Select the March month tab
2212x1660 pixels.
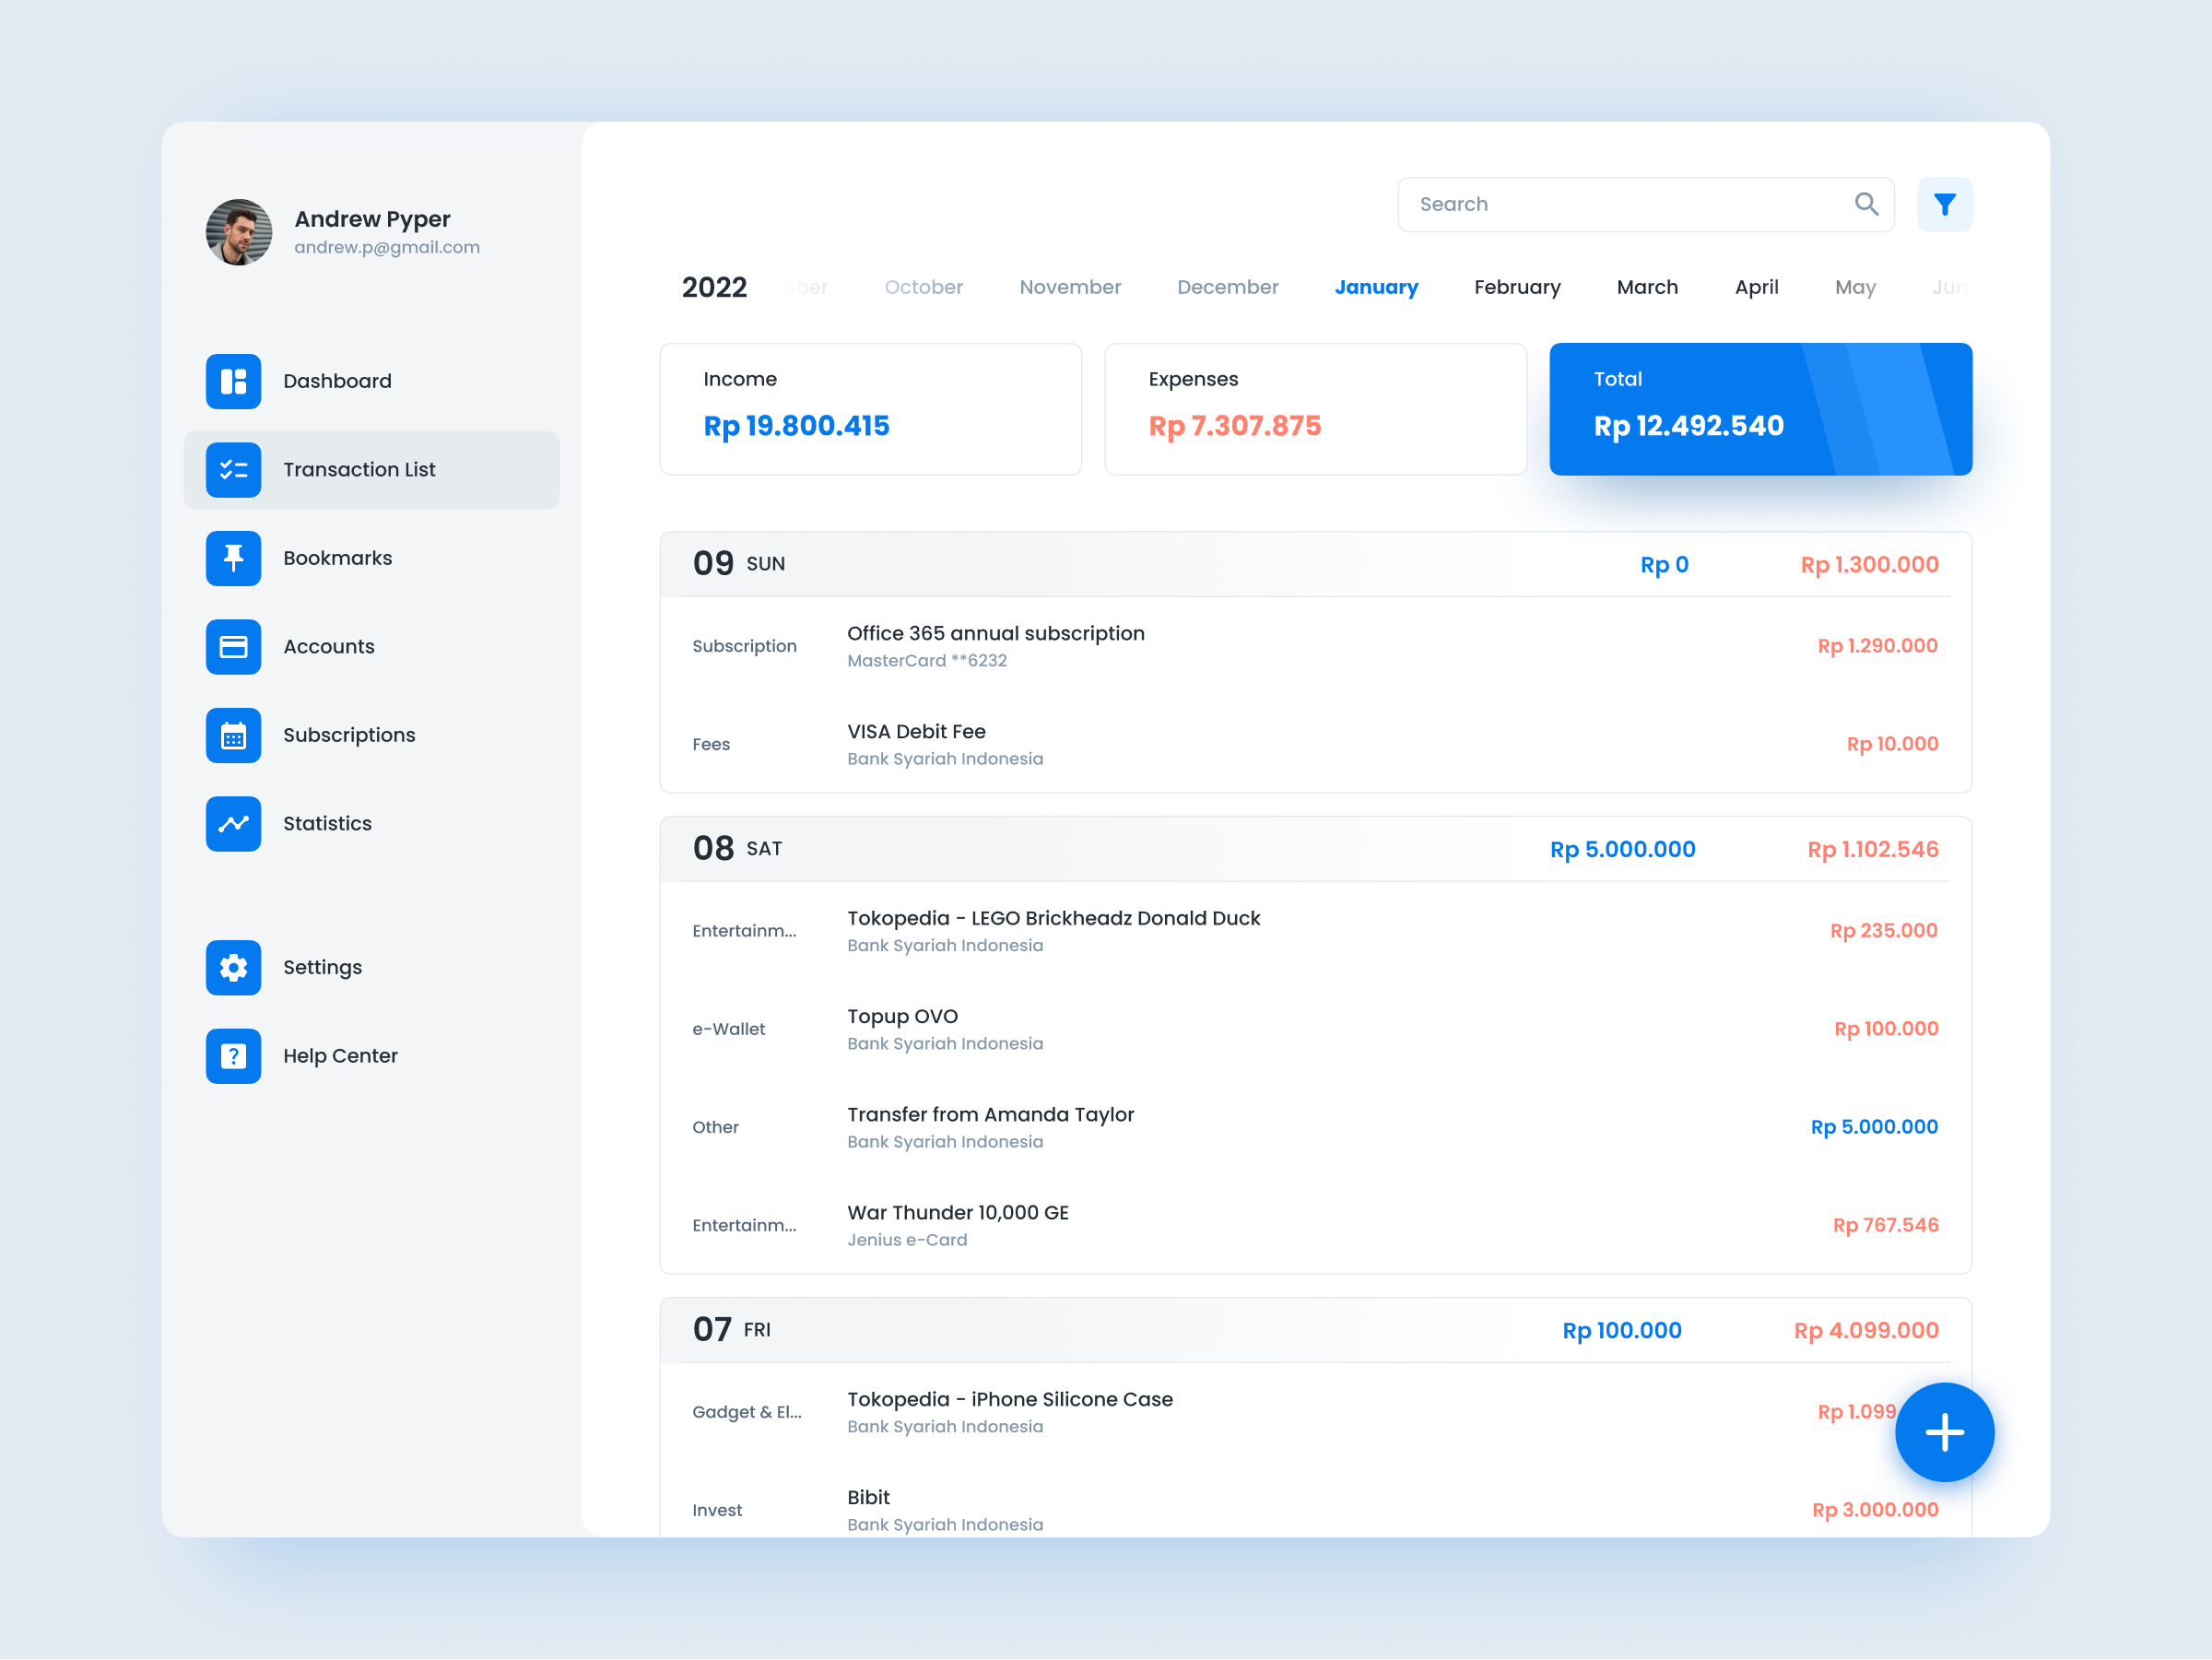coord(1646,287)
